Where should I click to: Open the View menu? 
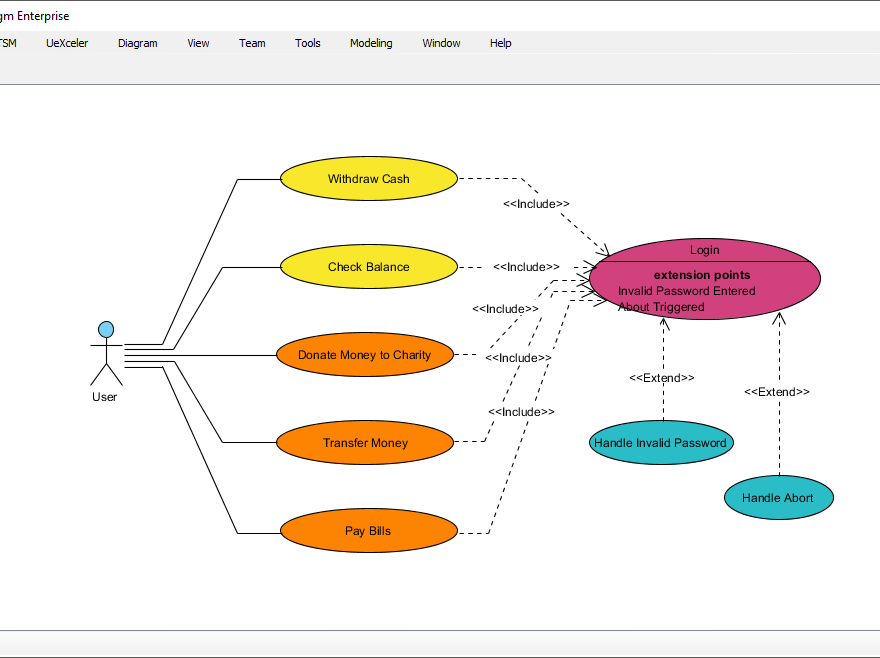[198, 43]
